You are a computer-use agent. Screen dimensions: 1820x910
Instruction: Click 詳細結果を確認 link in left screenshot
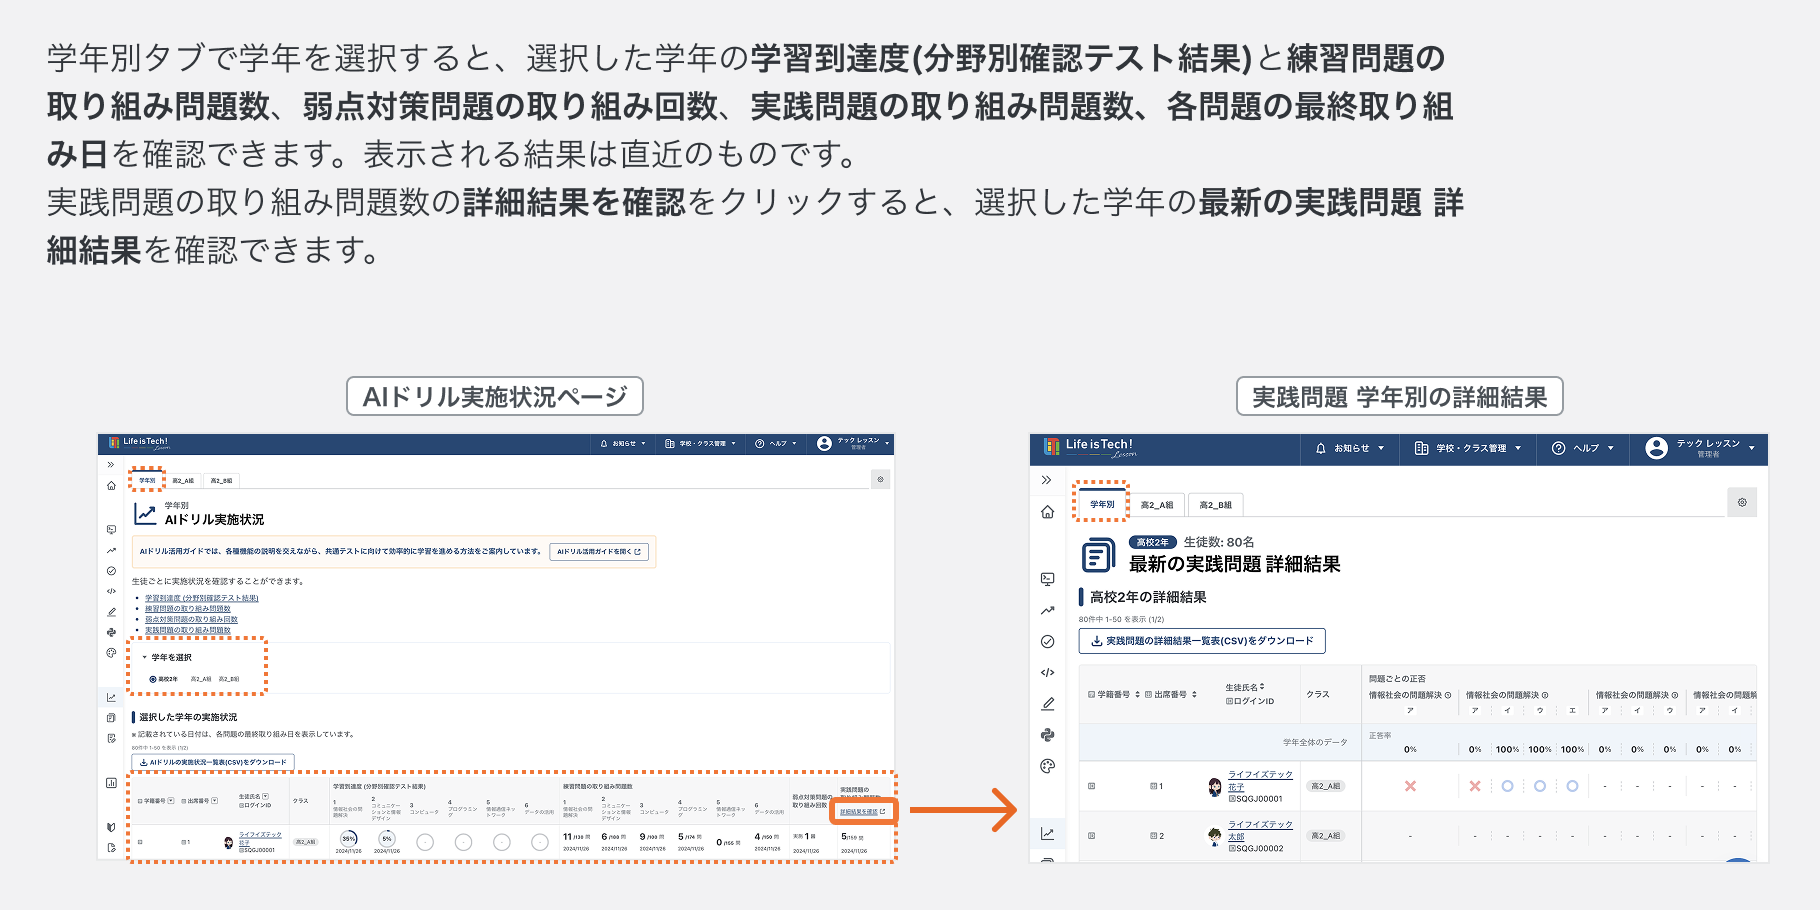point(862,811)
